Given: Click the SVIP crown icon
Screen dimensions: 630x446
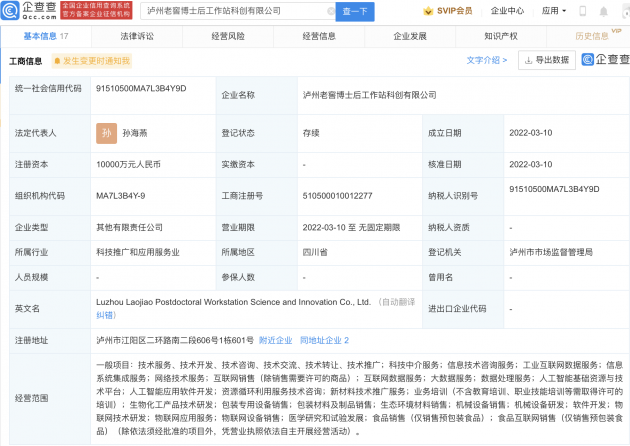Looking at the screenshot, I should click(428, 11).
